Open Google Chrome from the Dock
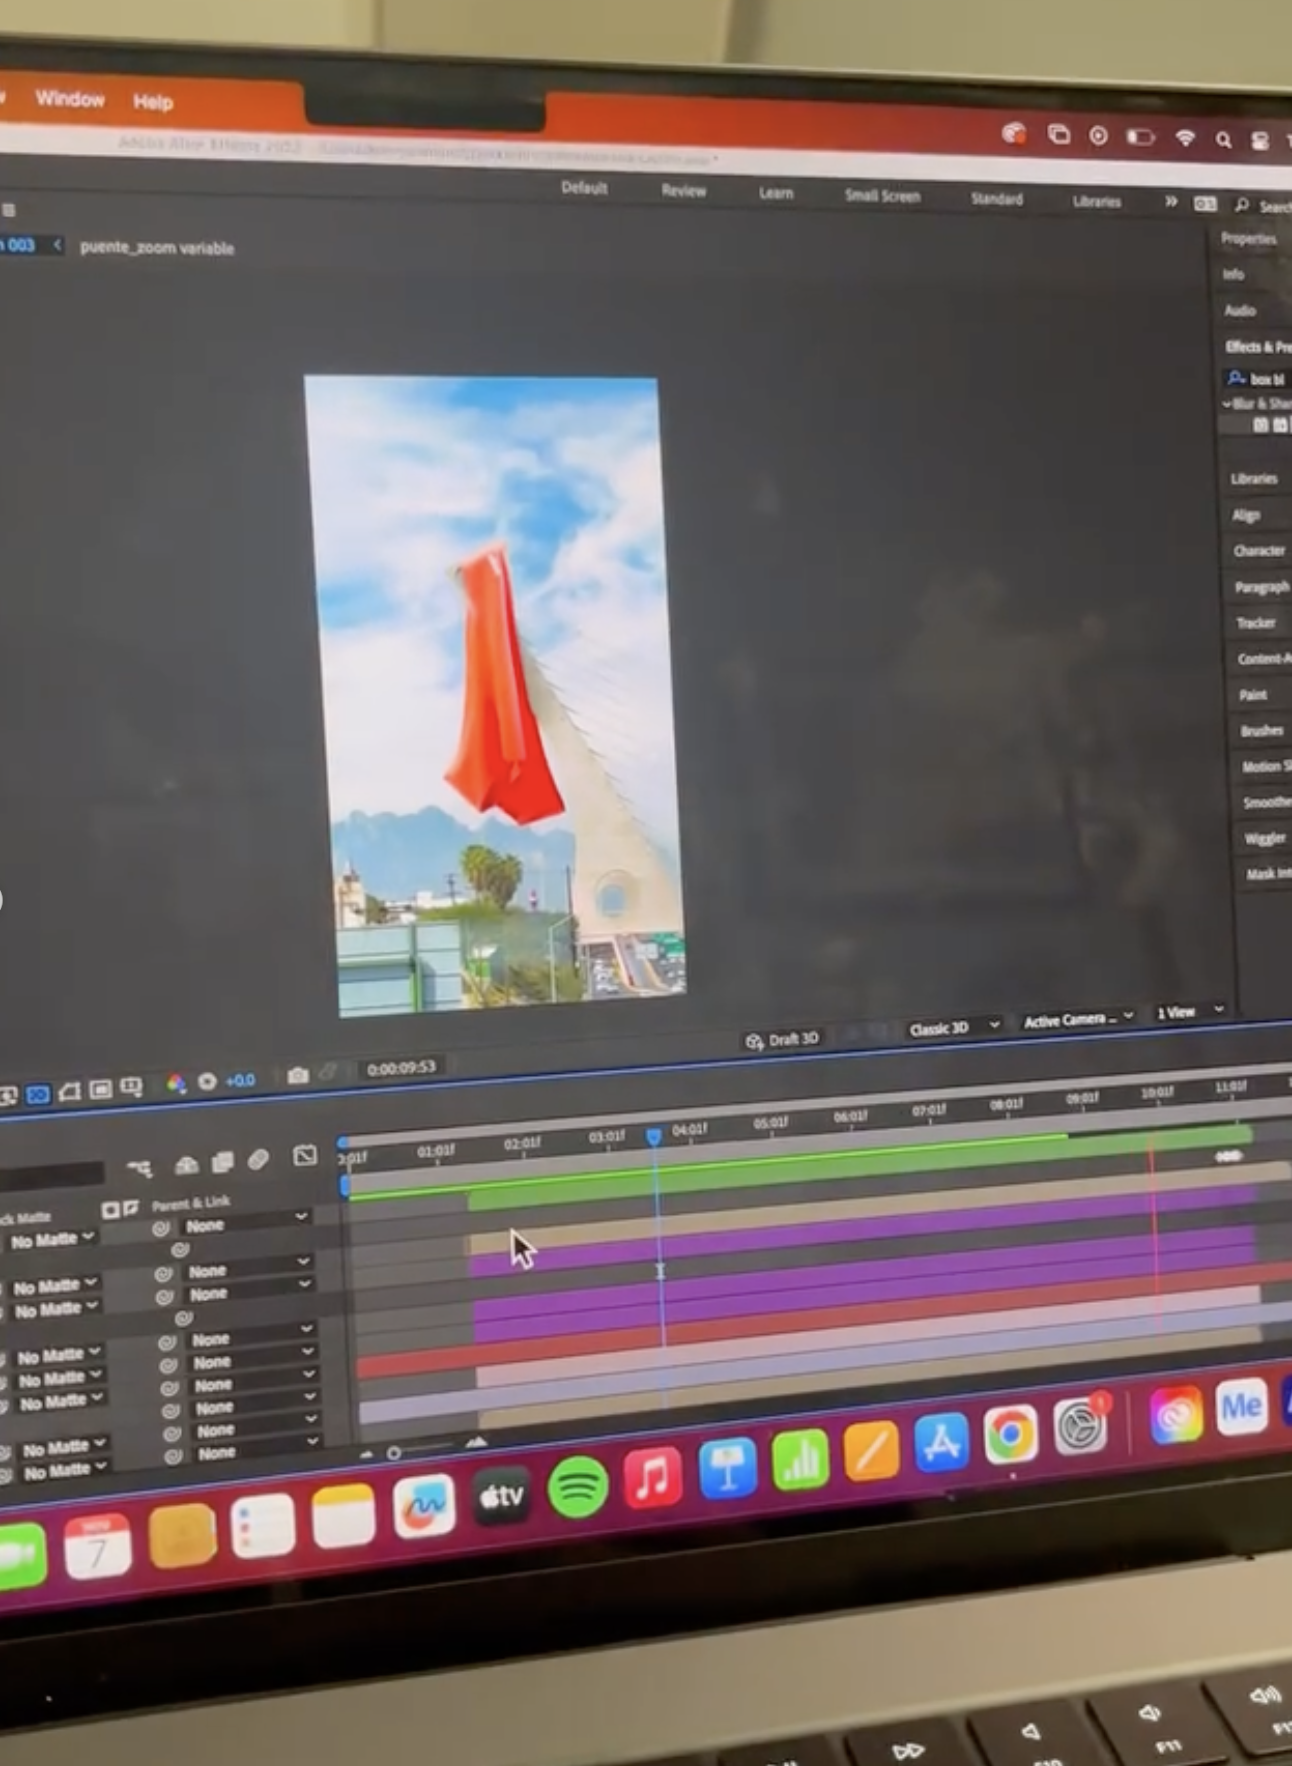 point(1010,1434)
